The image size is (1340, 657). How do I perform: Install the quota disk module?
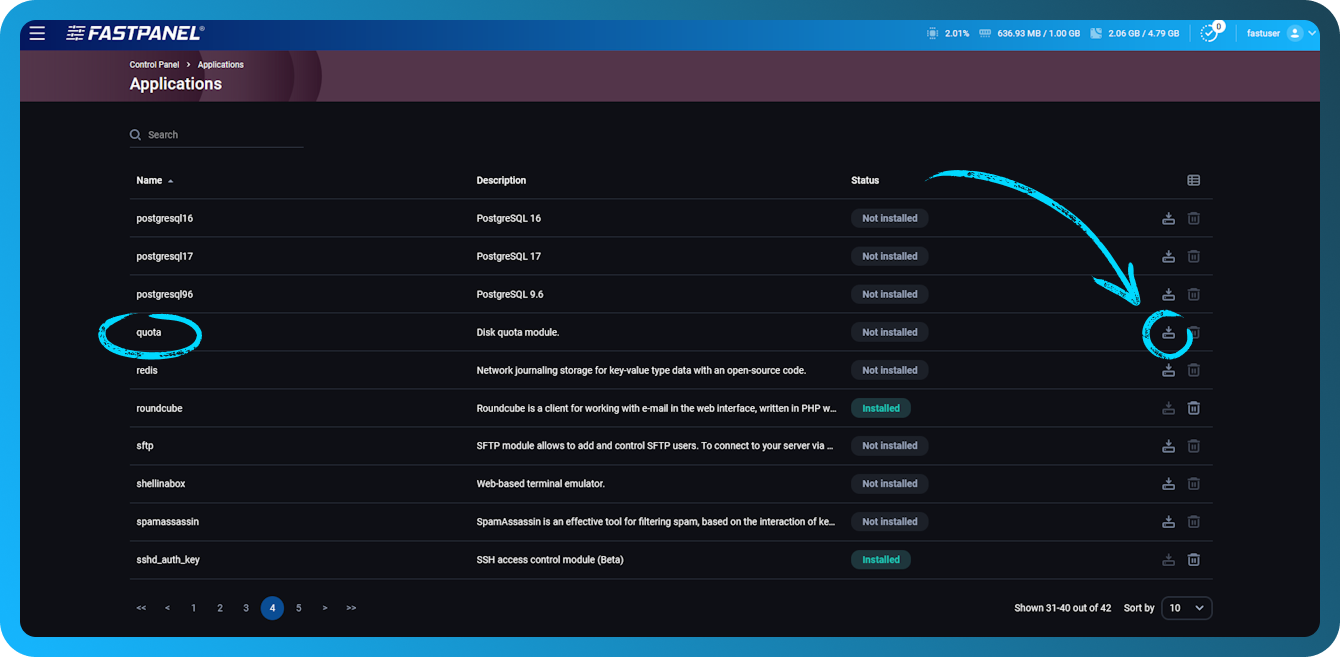(1168, 332)
